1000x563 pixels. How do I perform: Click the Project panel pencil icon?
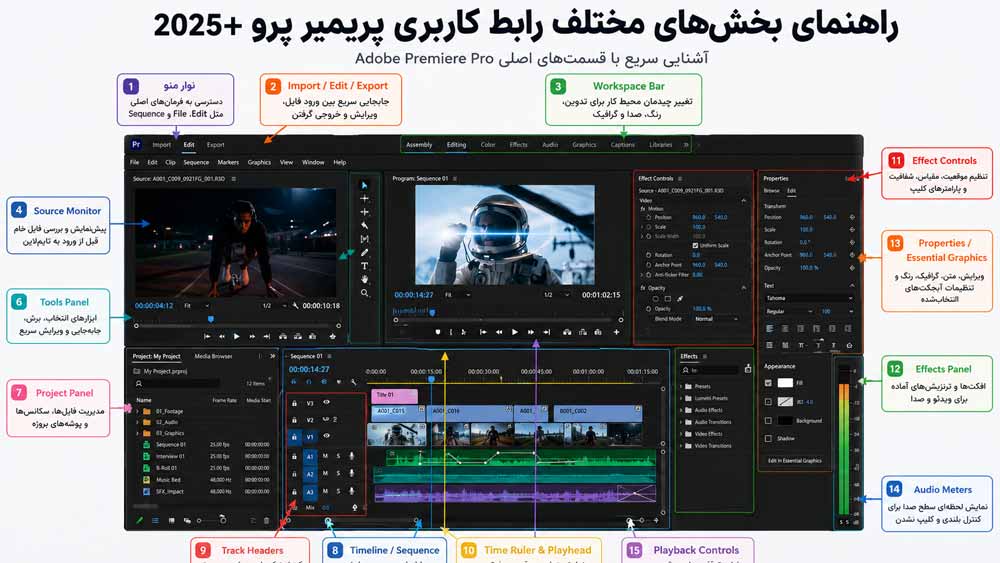[140, 520]
